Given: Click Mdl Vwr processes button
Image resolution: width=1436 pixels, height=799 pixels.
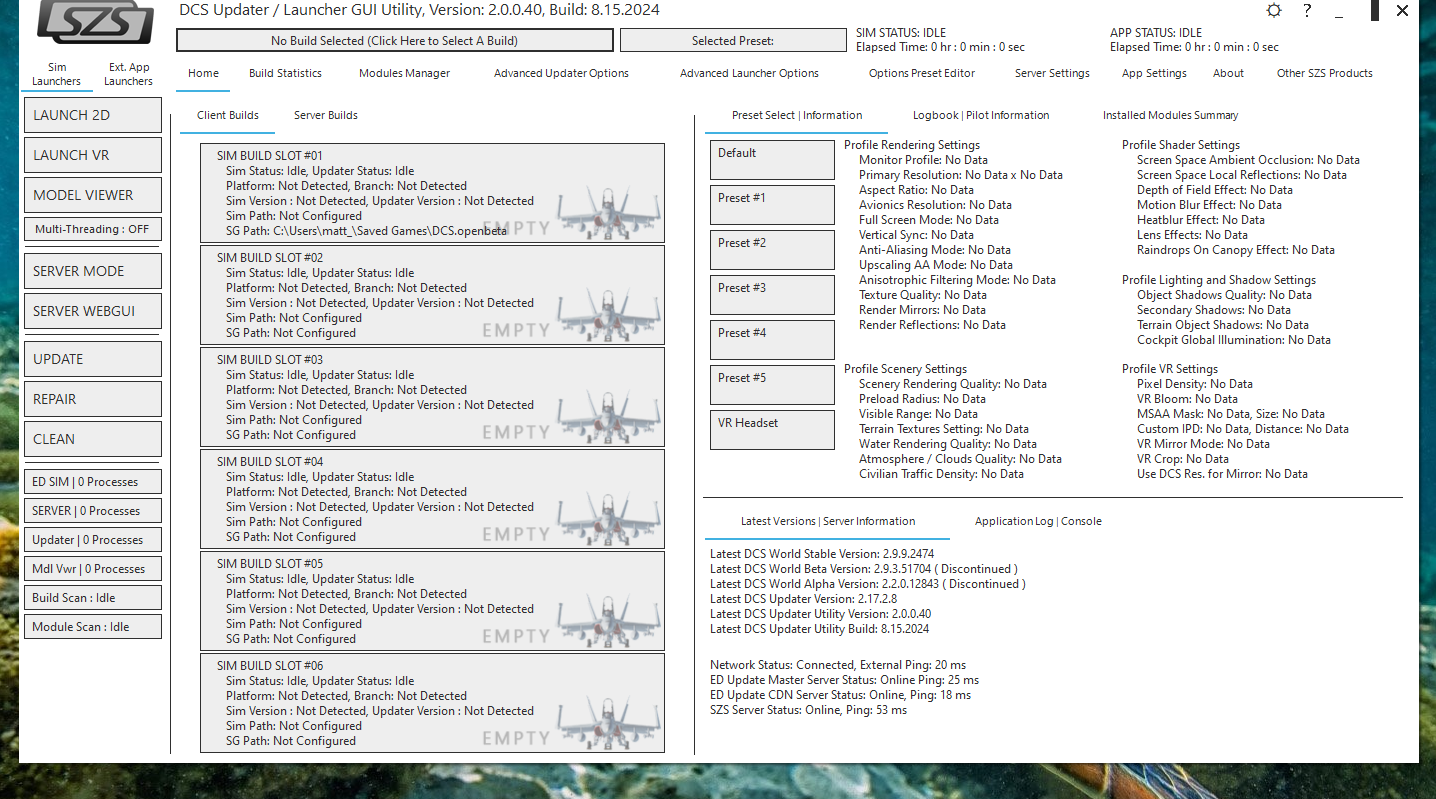Looking at the screenshot, I should pyautogui.click(x=92, y=569).
